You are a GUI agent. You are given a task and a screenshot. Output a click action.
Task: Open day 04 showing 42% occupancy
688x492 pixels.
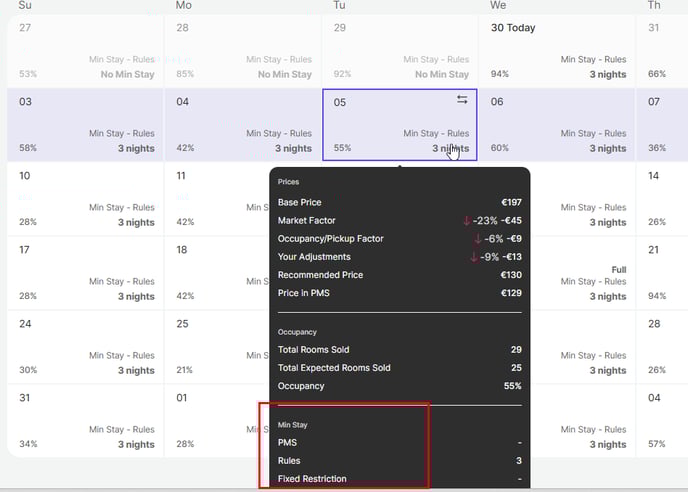(x=242, y=125)
